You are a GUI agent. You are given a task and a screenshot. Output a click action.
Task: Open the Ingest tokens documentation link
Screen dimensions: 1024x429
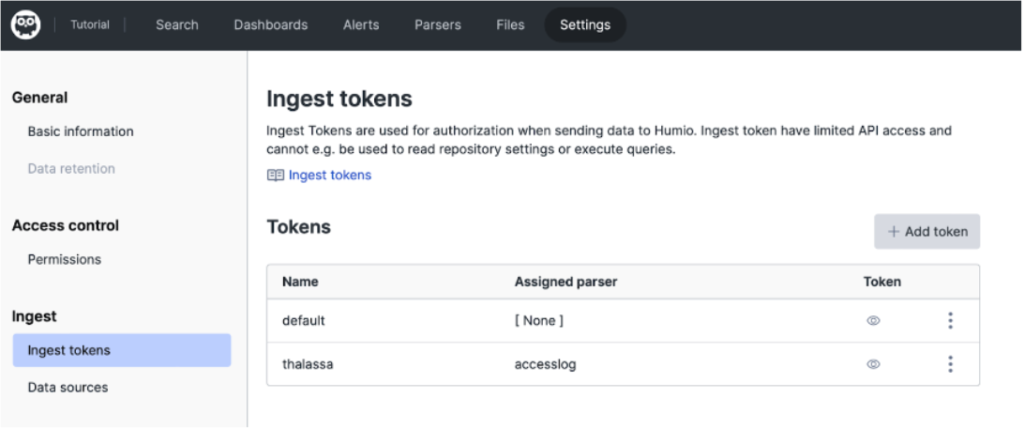[x=330, y=175]
